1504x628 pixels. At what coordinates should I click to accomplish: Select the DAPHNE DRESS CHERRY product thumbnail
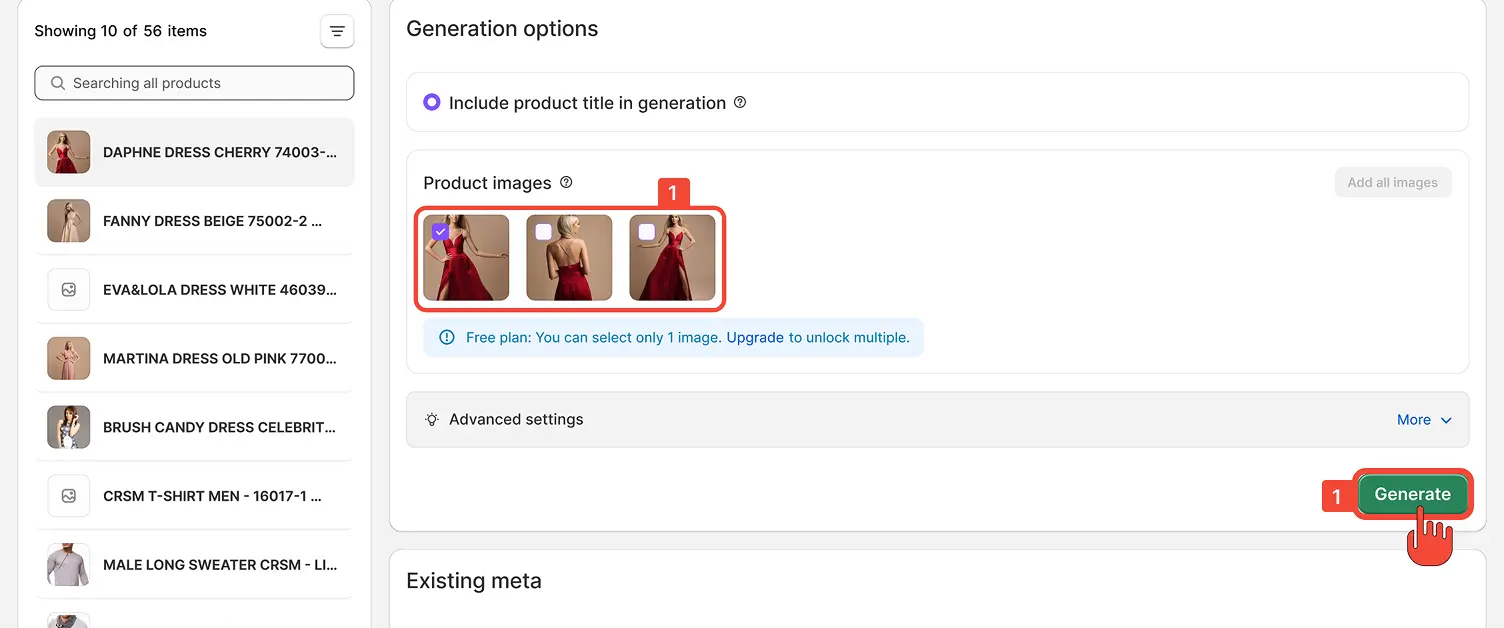point(68,152)
